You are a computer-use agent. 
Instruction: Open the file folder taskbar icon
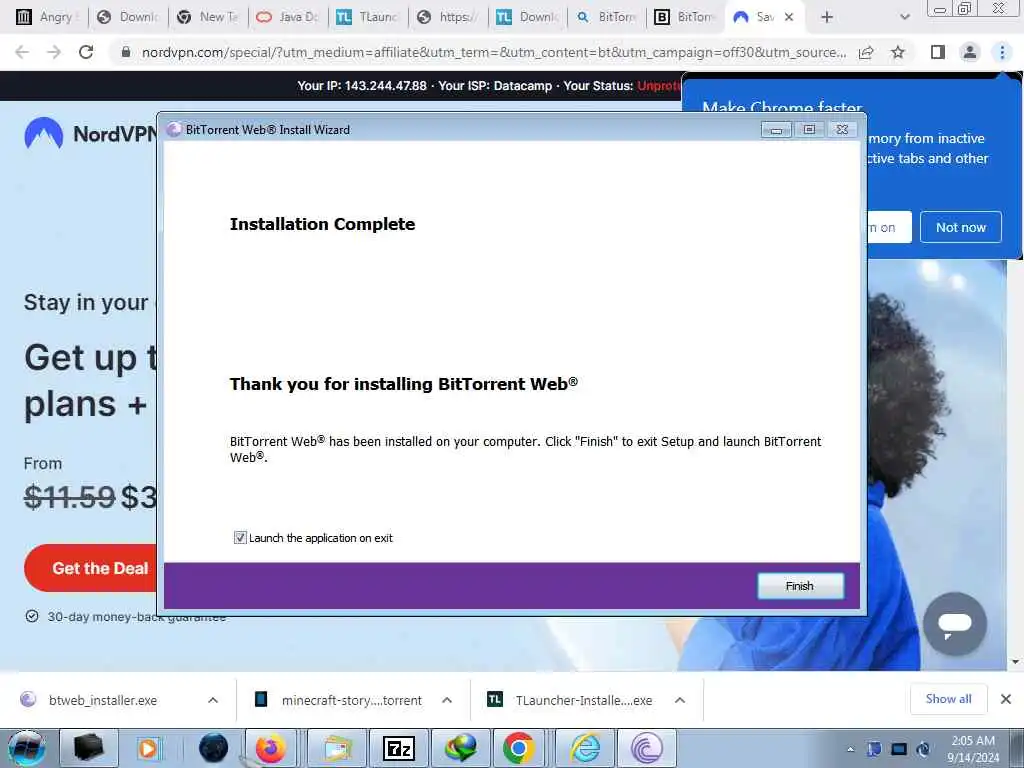pyautogui.click(x=336, y=748)
